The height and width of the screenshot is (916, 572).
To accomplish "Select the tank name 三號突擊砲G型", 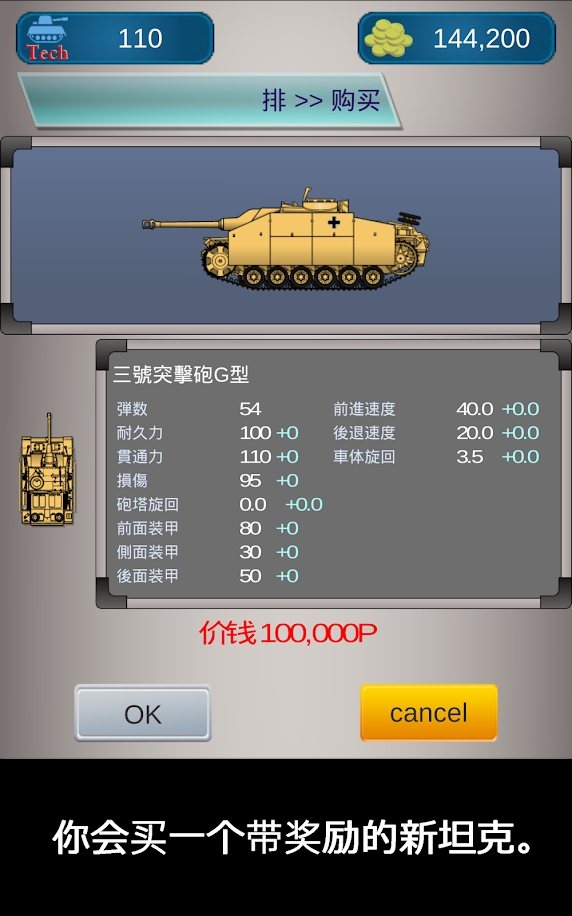I will pos(181,374).
